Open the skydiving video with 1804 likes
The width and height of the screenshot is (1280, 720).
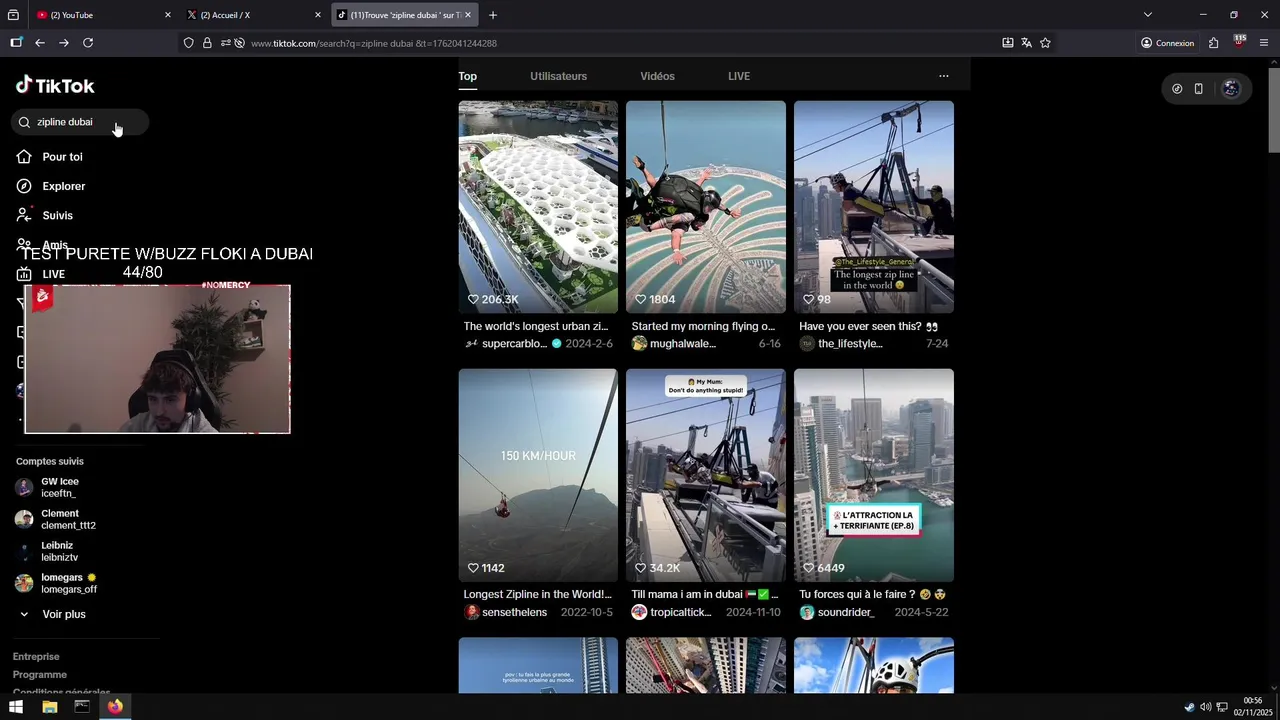(706, 207)
